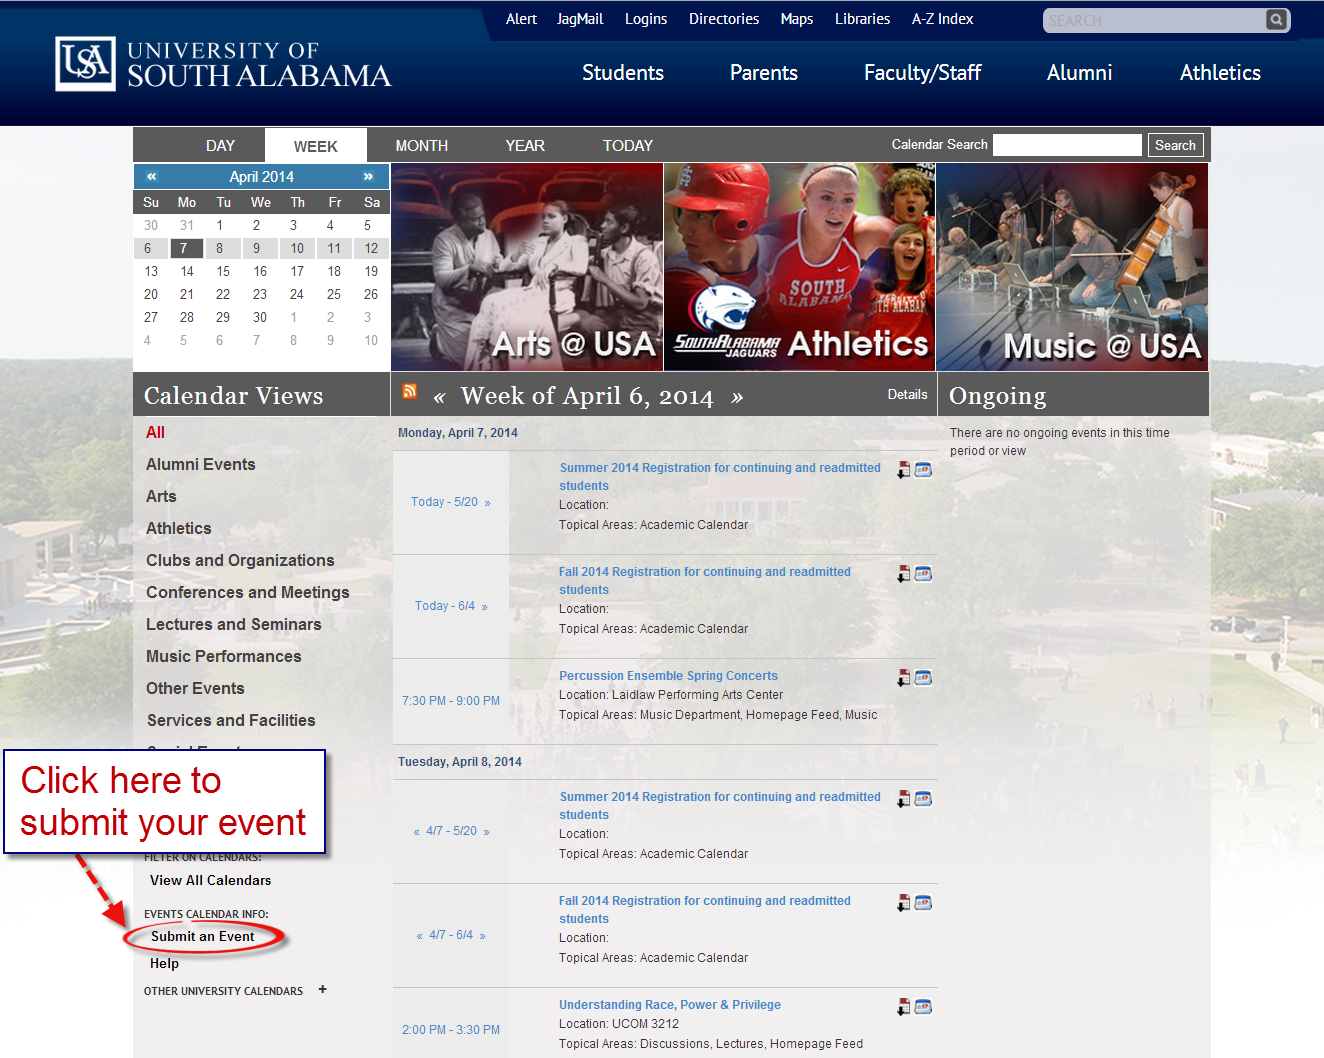
Task: Open the Faculty/Staff menu in the header
Action: tap(923, 73)
